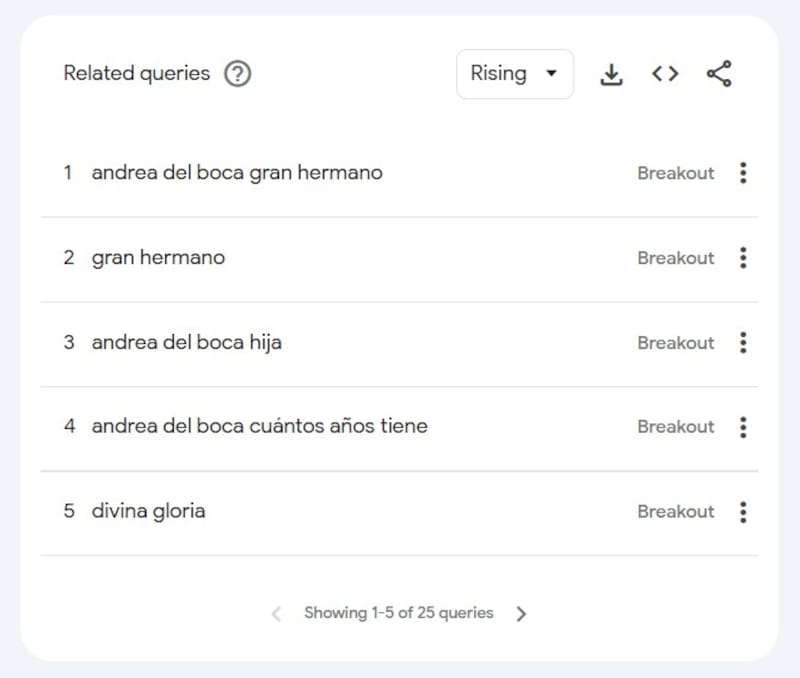Go to next page of queries
This screenshot has height=678, width=800.
pyautogui.click(x=521, y=614)
